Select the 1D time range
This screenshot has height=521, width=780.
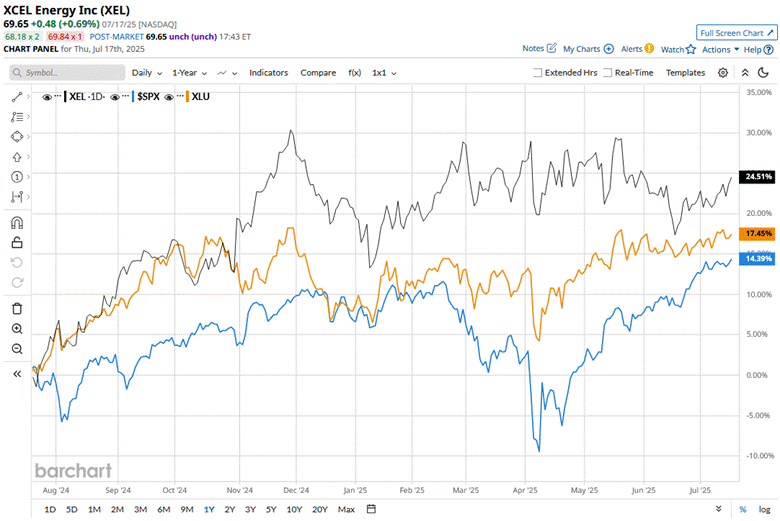click(50, 509)
